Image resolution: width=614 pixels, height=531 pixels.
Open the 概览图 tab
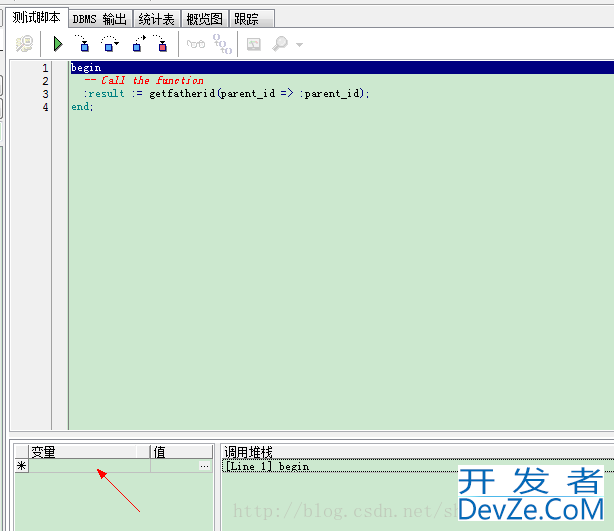[x=204, y=19]
